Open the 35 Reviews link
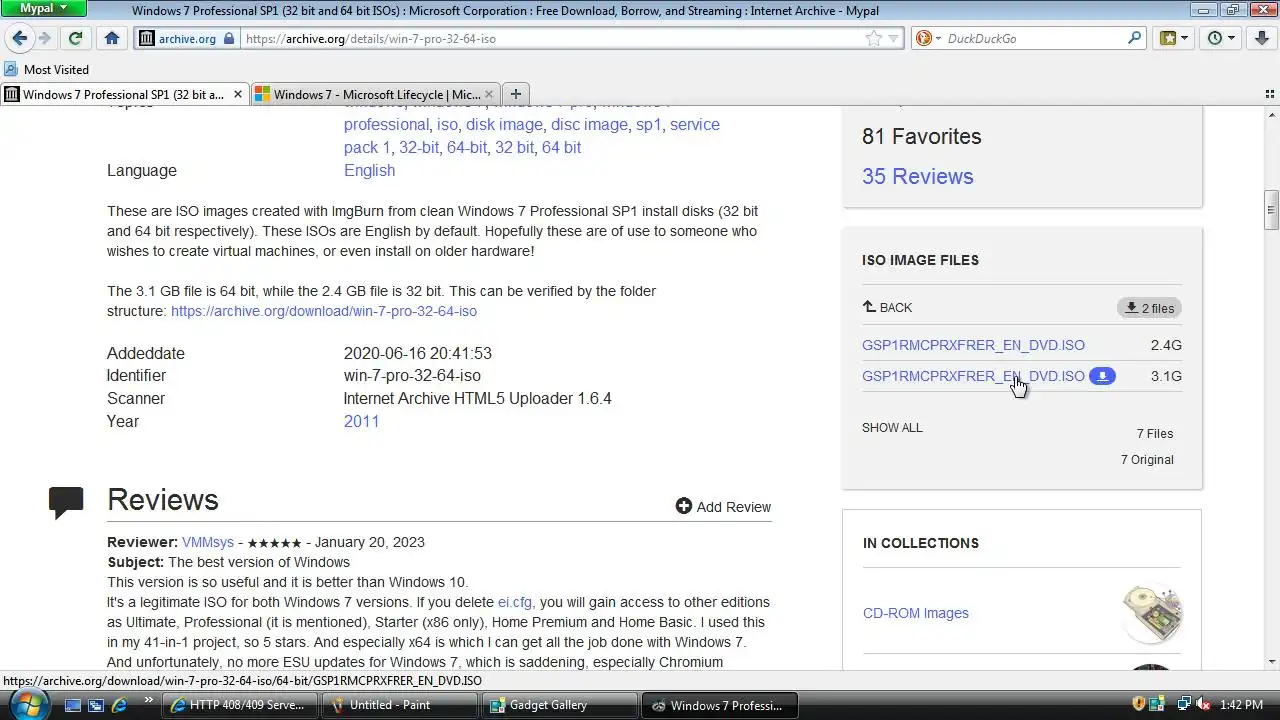Image resolution: width=1280 pixels, height=720 pixels. click(917, 176)
